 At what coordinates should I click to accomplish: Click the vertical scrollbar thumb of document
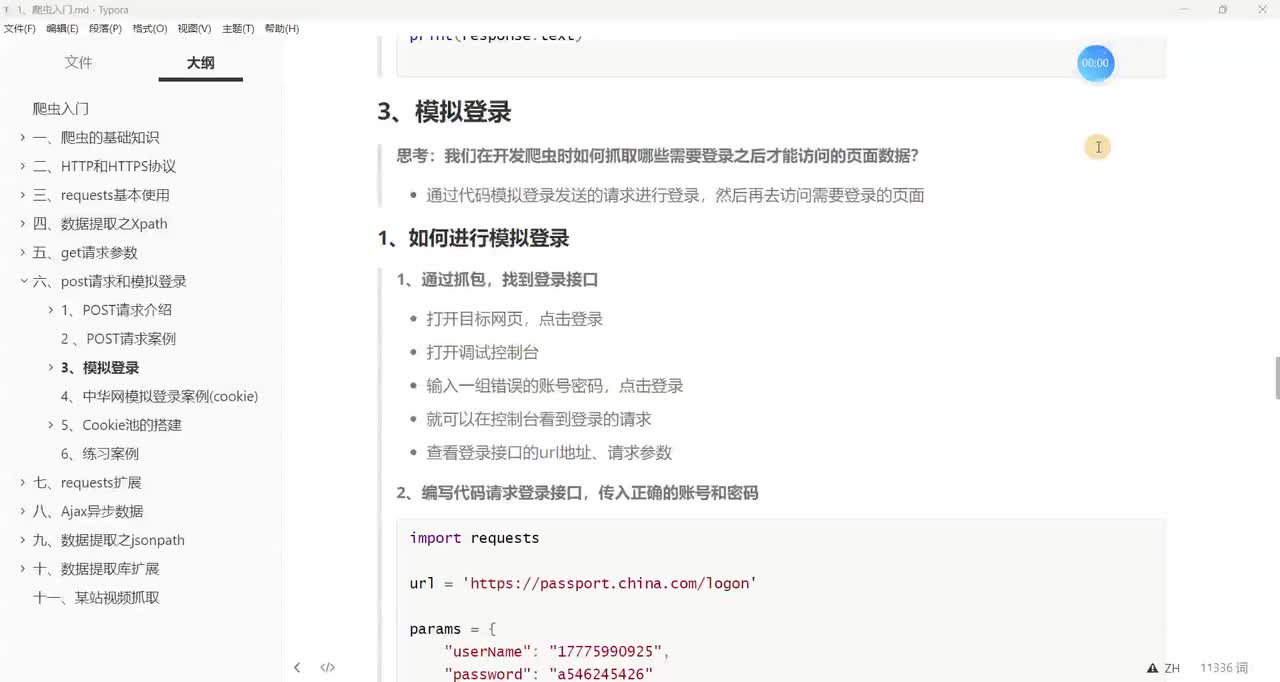pyautogui.click(x=1276, y=377)
